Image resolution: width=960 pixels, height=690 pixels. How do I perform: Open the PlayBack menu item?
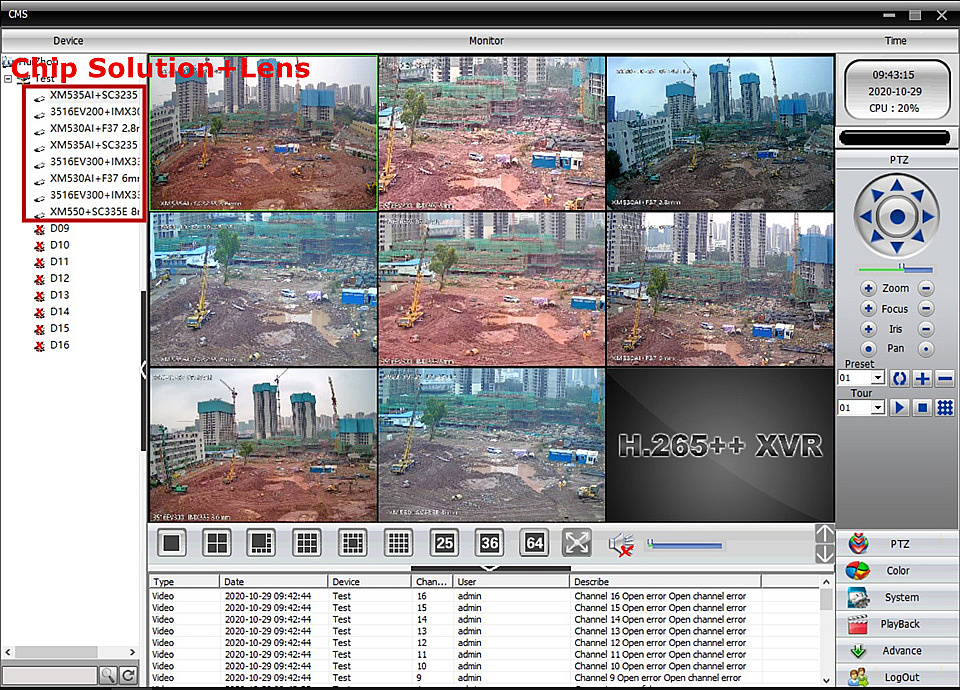[898, 624]
